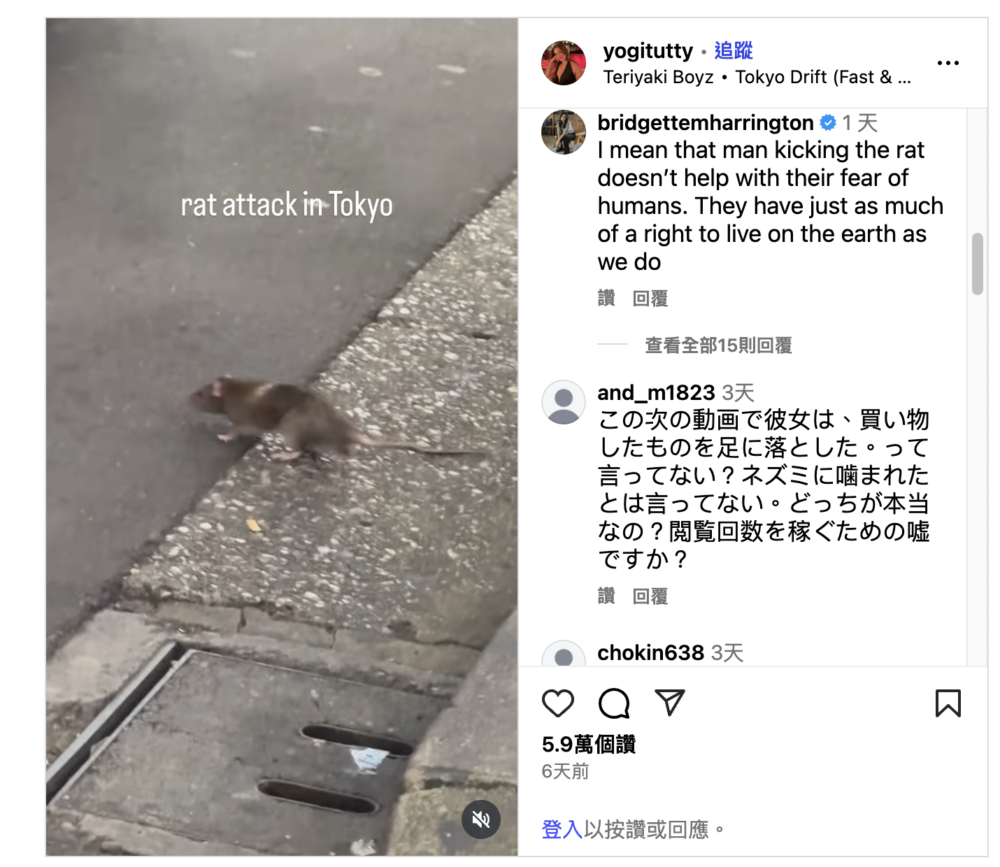Reply to bridgettemharrington's comment (回覆)
Image resolution: width=1000 pixels, height=867 pixels.
(x=650, y=298)
